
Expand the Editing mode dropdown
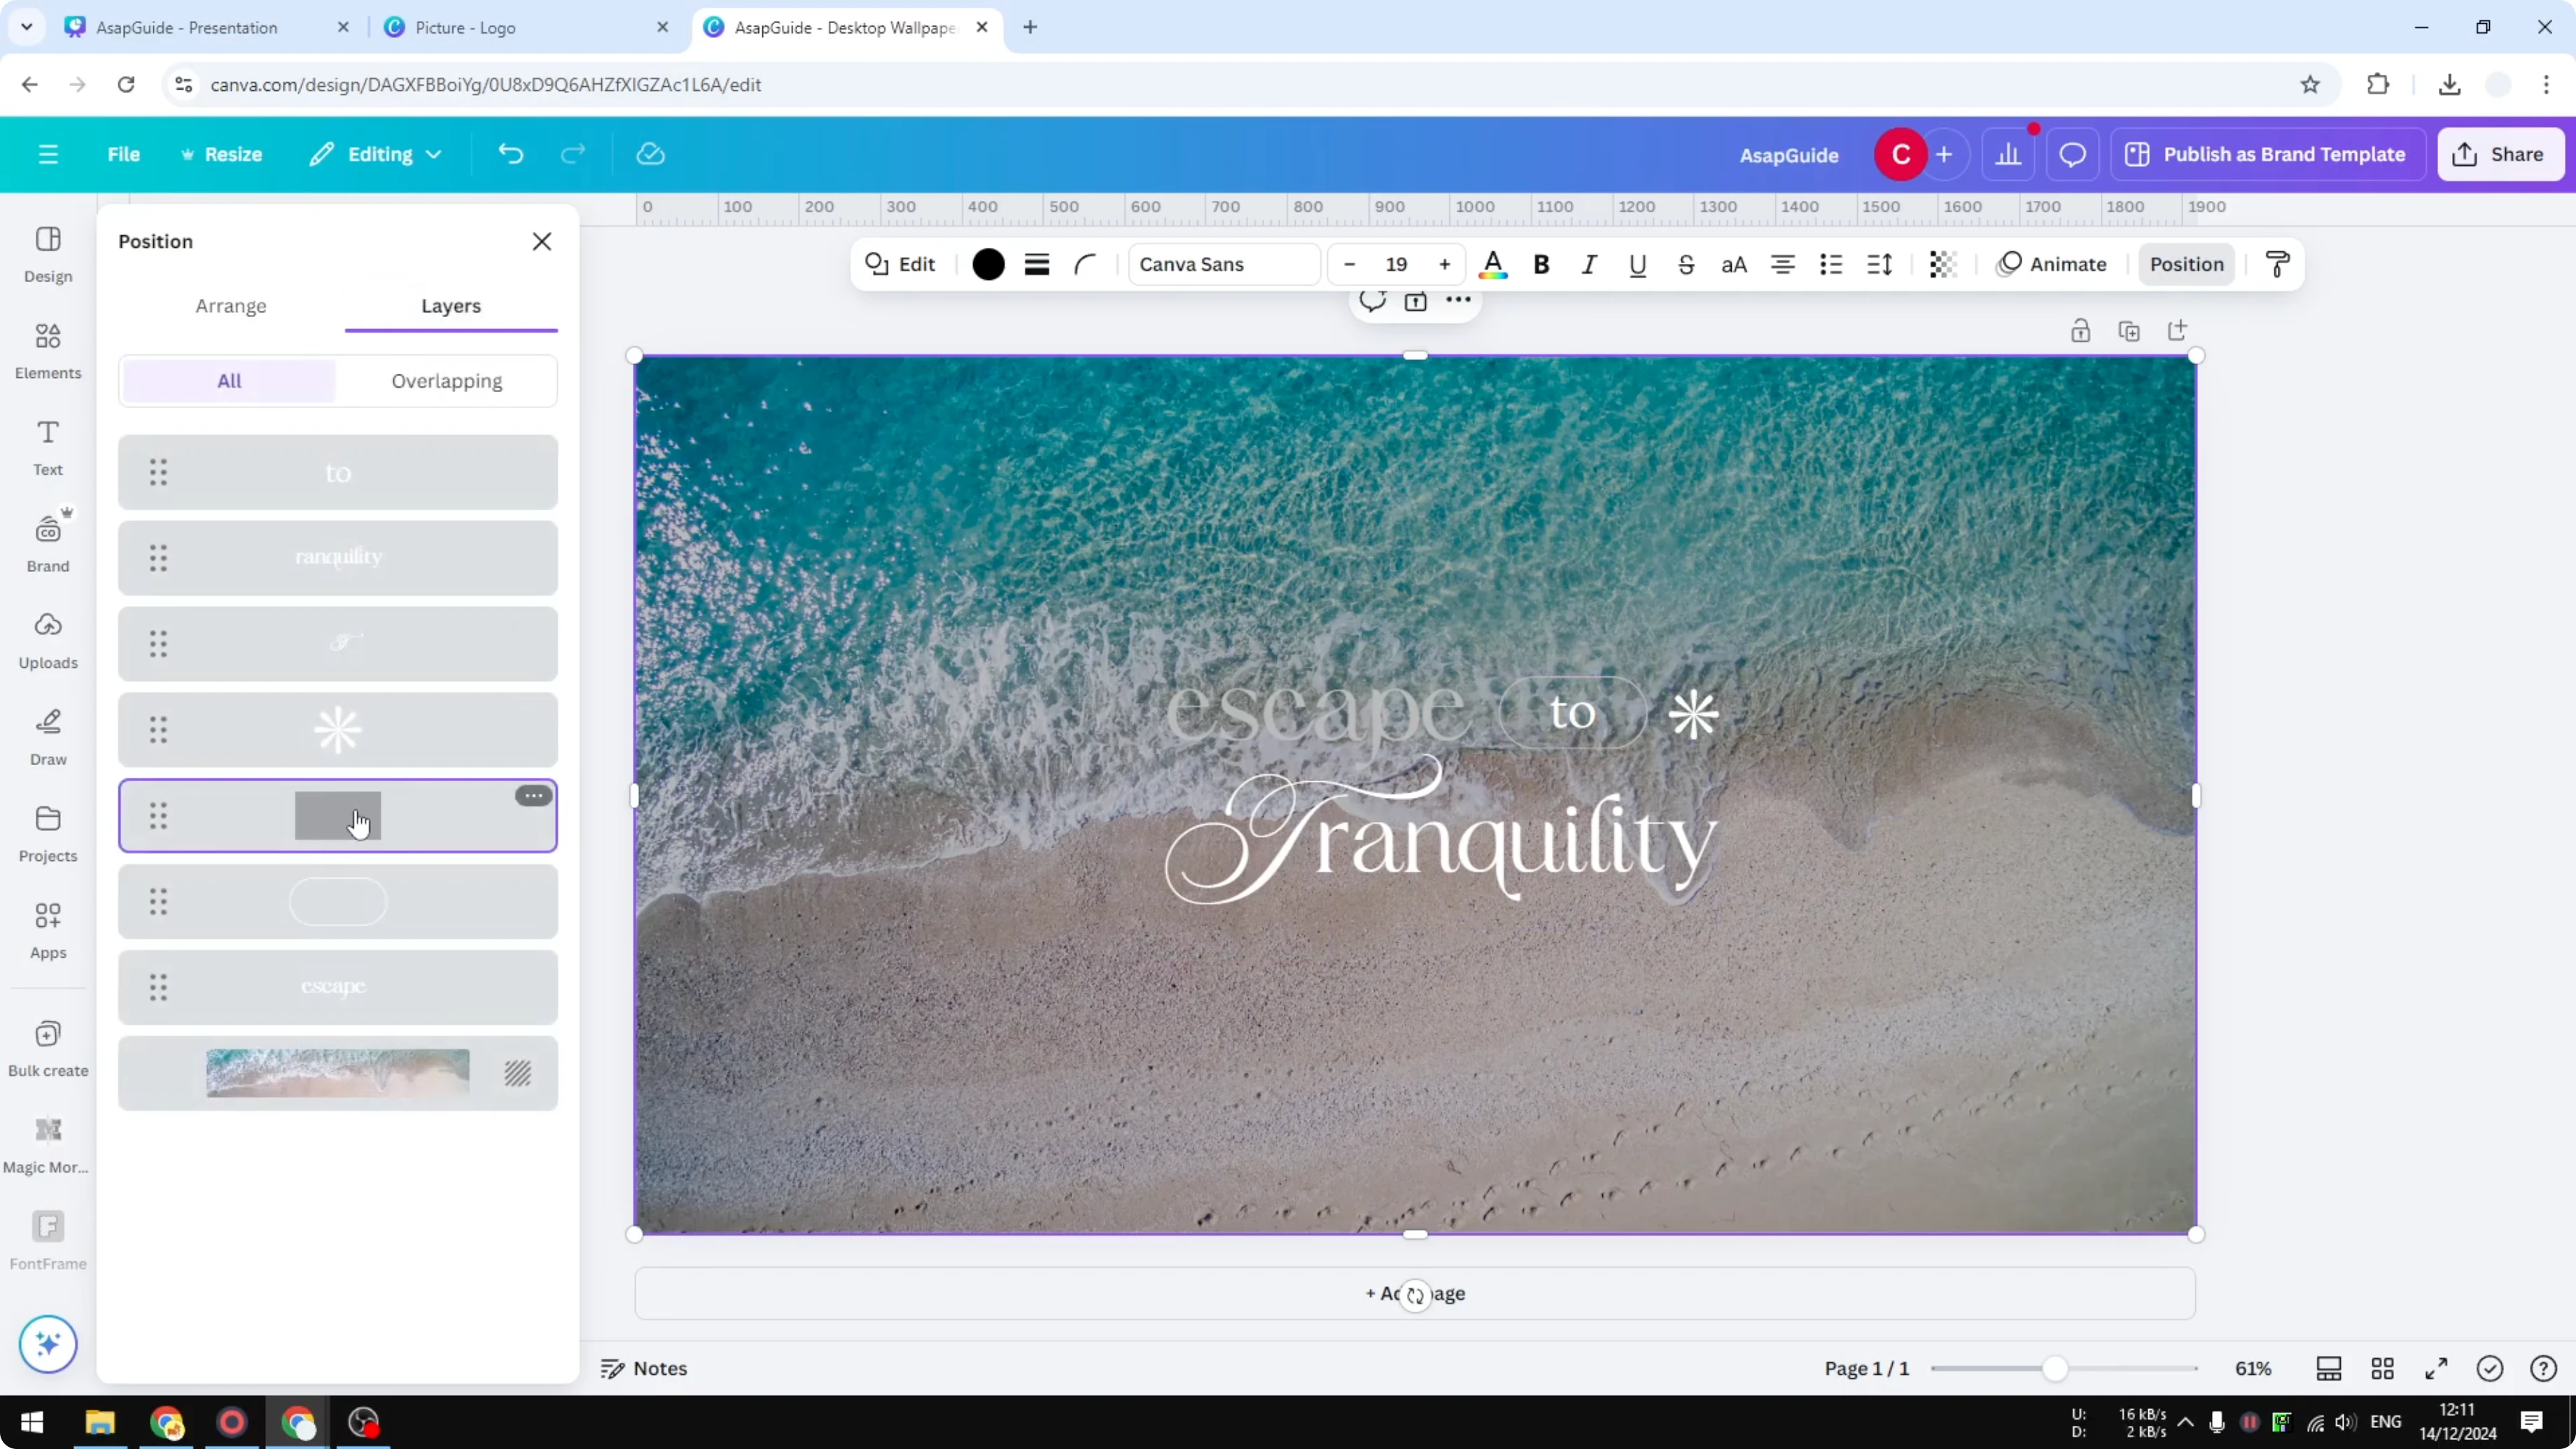coord(376,154)
